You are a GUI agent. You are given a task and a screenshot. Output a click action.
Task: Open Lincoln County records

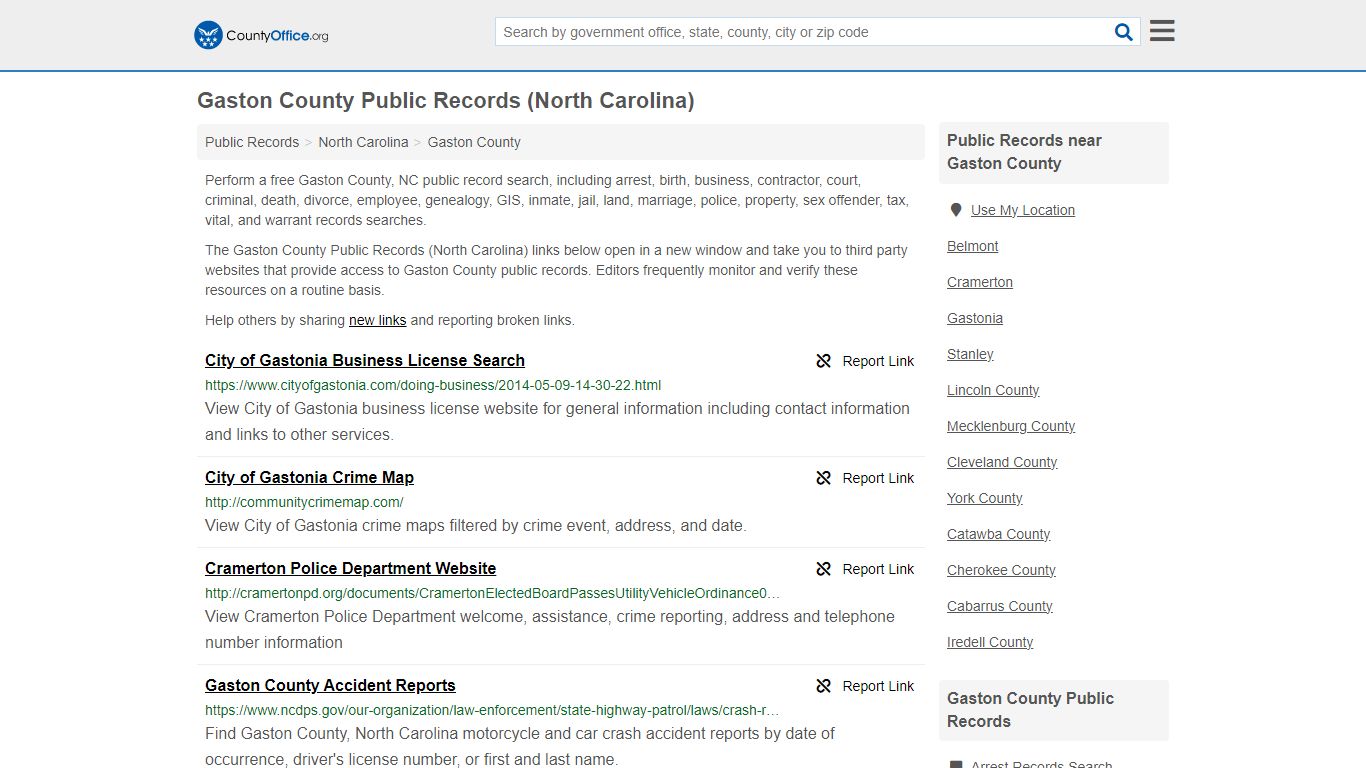coord(993,390)
